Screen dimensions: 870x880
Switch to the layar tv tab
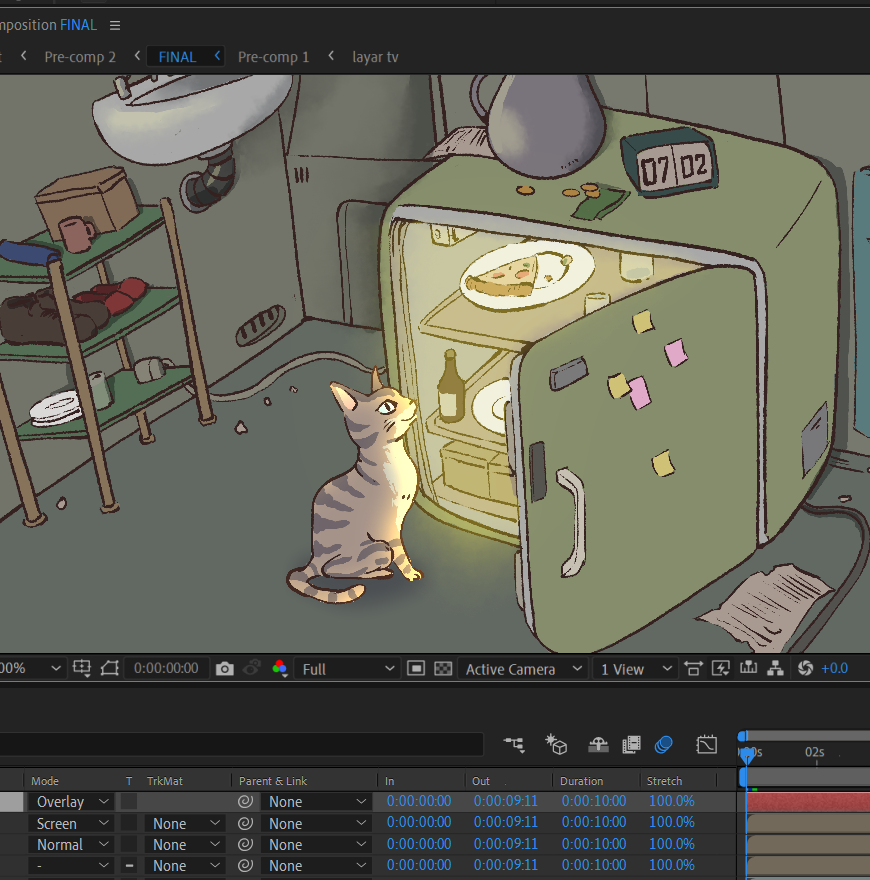point(375,57)
